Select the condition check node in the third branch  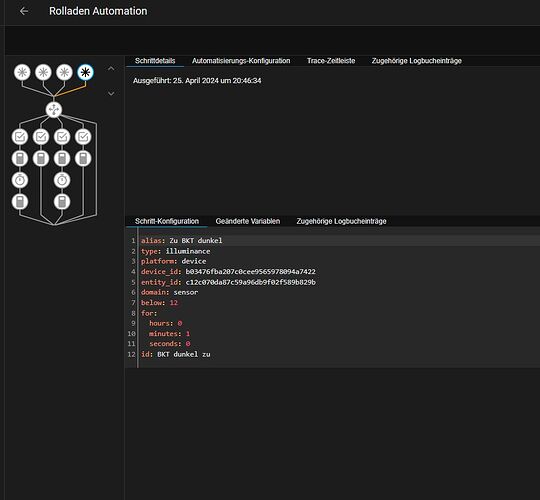tap(62, 137)
